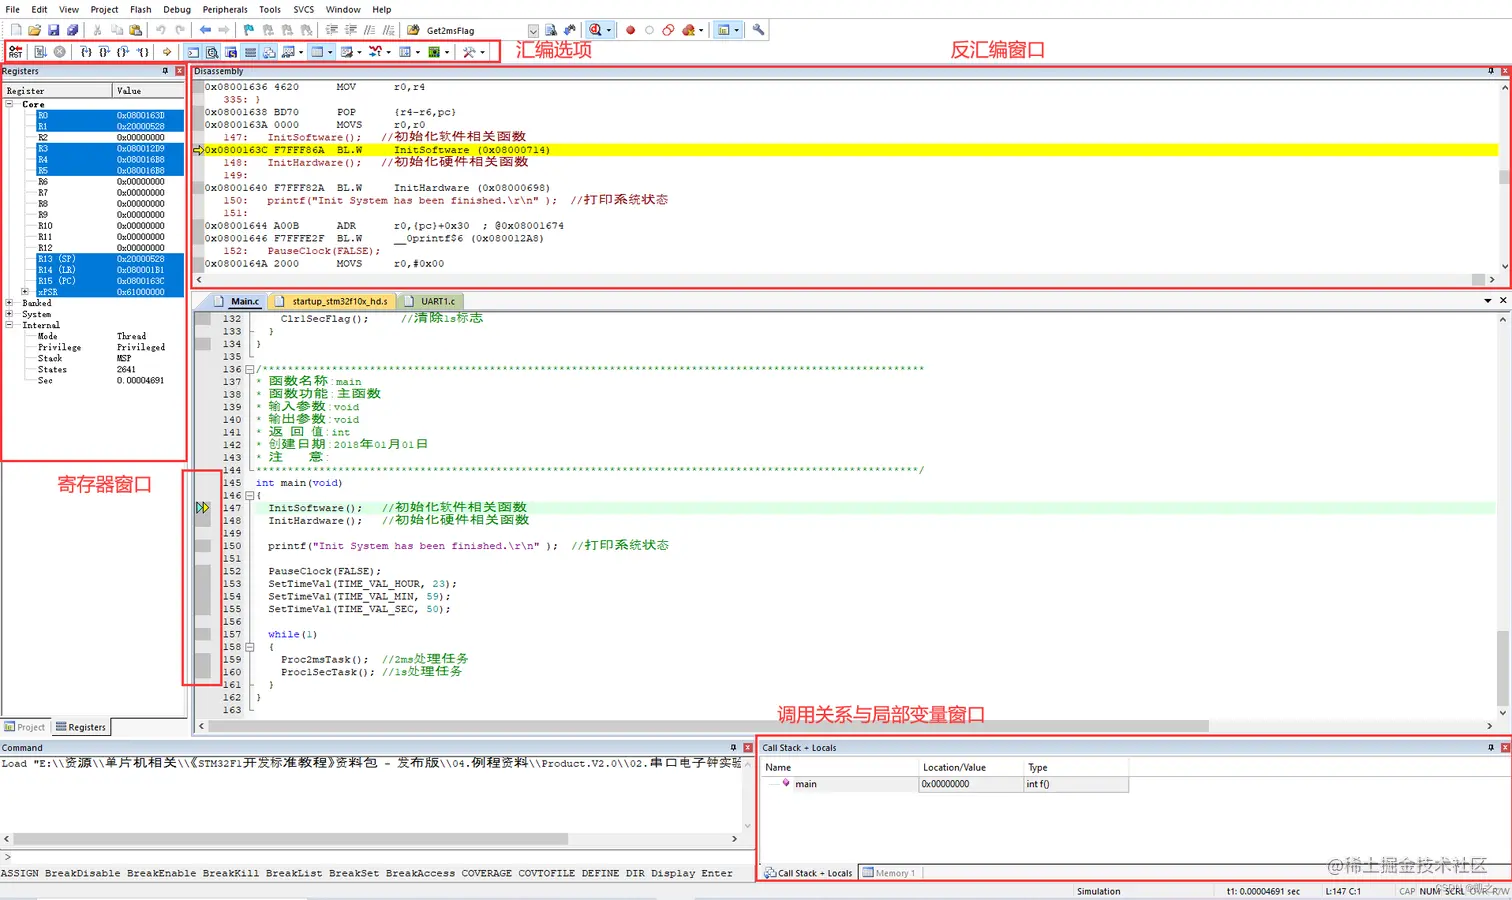
Task: Expand the Banked register group
Action: (x=10, y=303)
